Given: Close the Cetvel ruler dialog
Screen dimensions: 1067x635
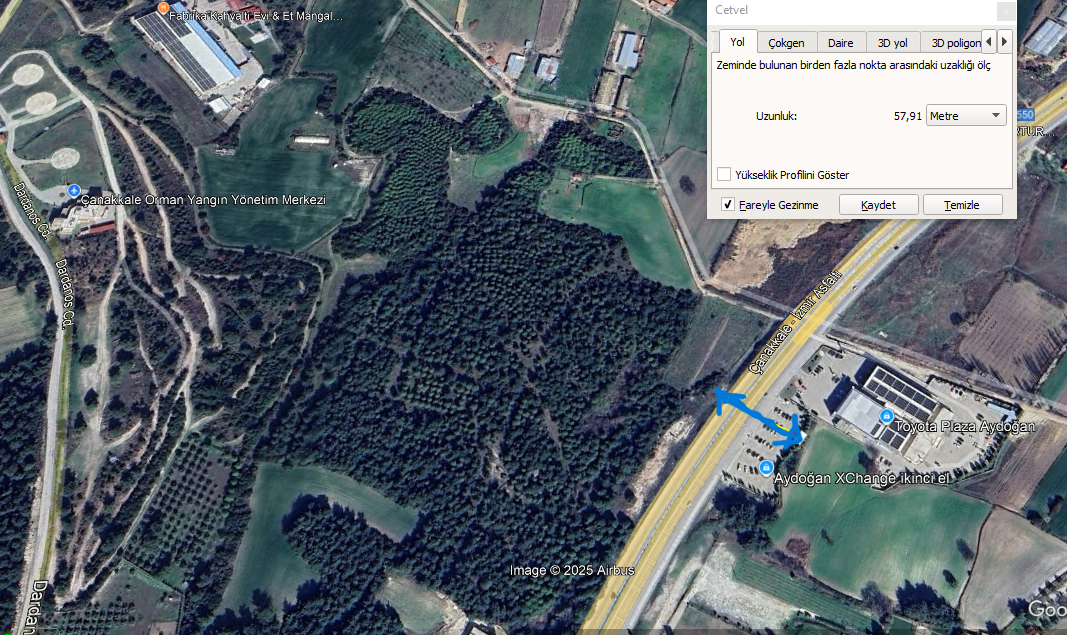Looking at the screenshot, I should click(x=1006, y=11).
